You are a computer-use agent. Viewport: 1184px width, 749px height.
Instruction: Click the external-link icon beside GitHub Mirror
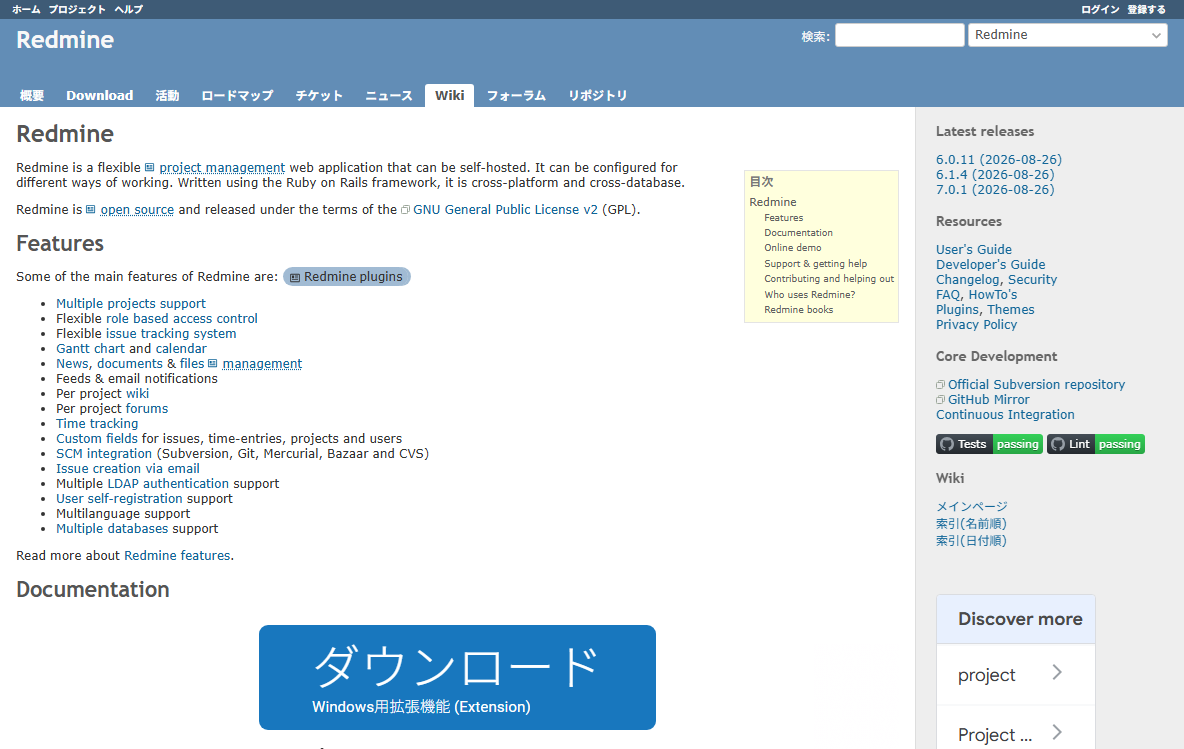click(940, 400)
